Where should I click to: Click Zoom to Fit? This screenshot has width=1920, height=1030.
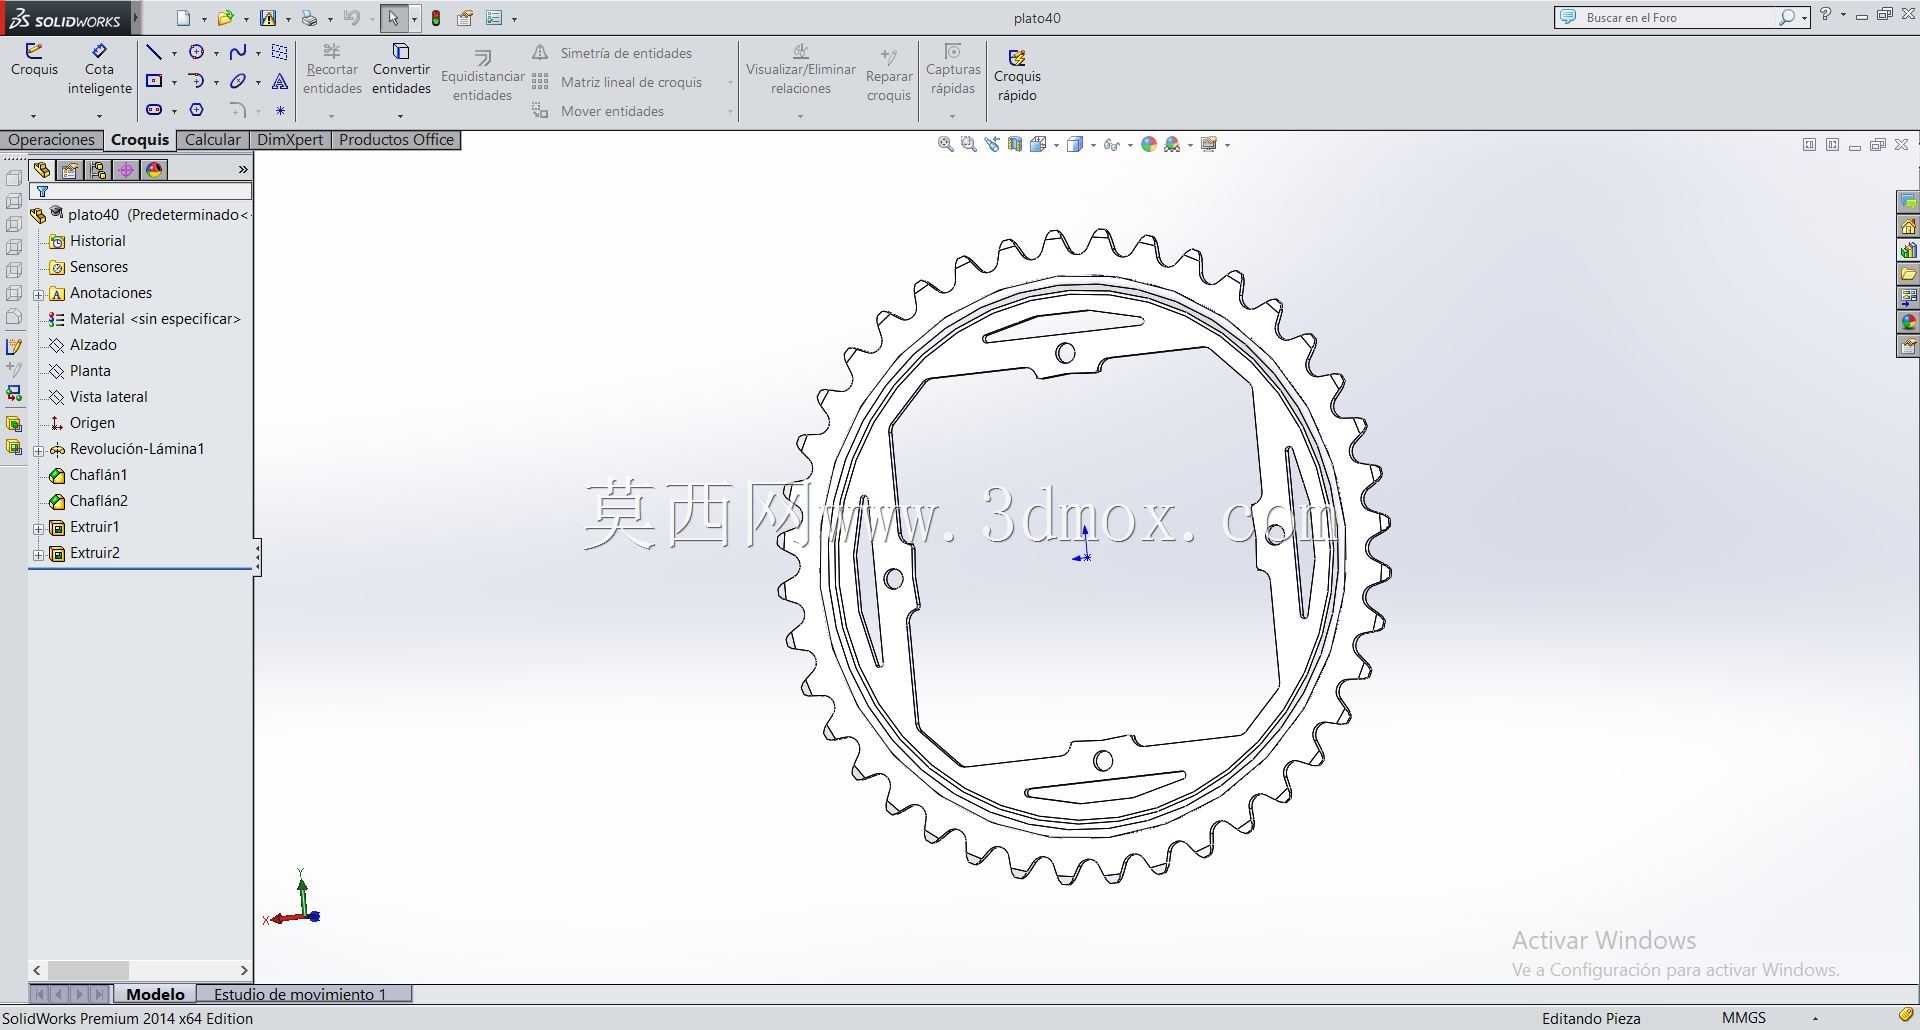945,144
